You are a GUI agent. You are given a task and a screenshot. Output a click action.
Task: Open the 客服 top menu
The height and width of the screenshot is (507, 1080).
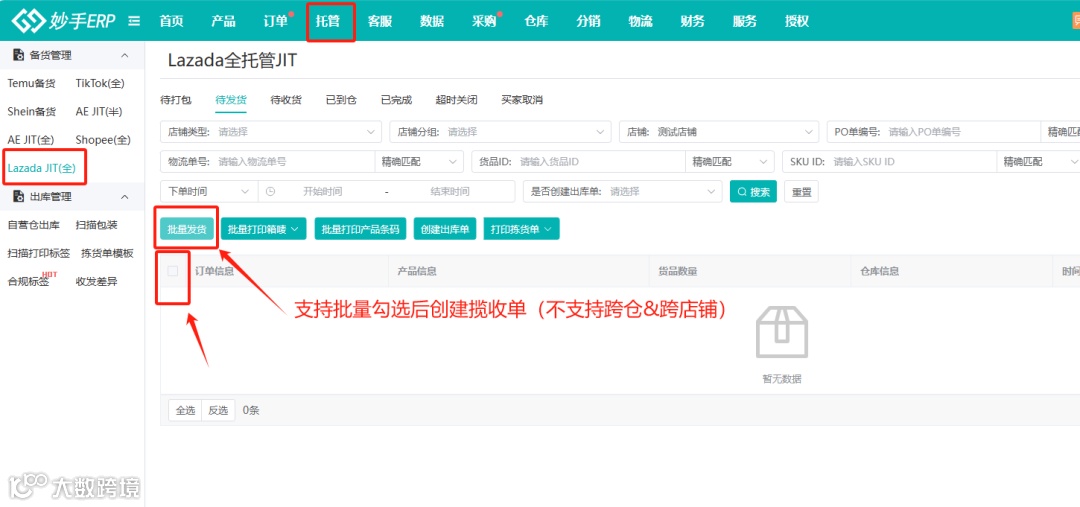click(380, 21)
